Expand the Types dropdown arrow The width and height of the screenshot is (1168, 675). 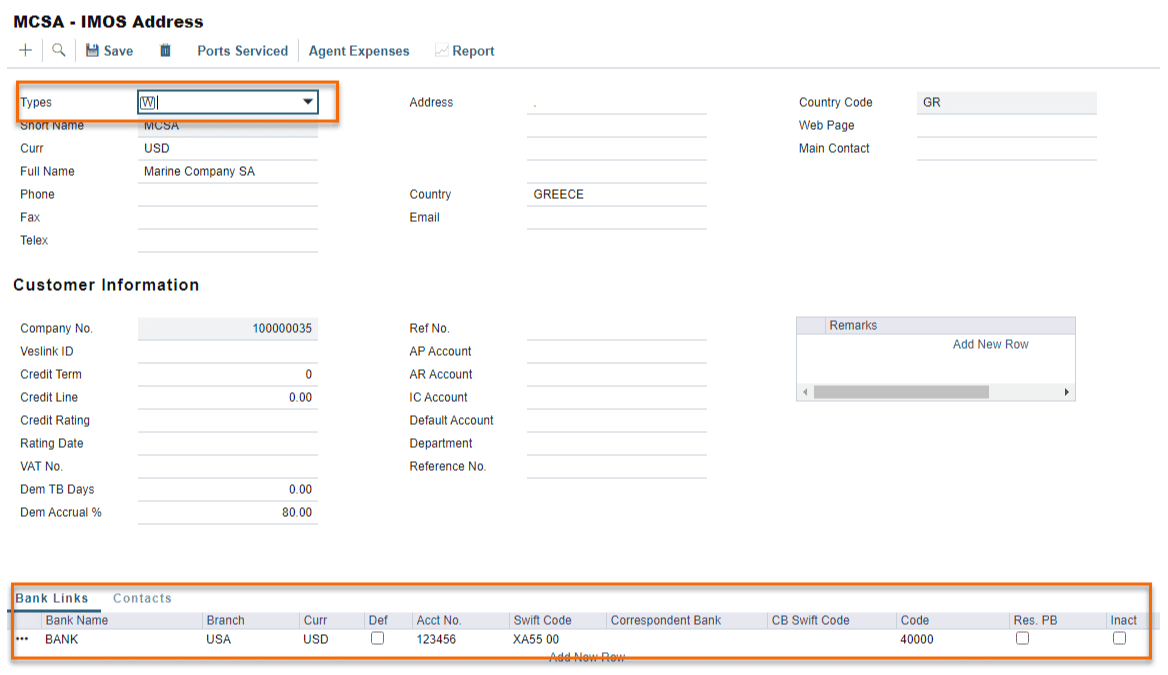click(x=308, y=102)
